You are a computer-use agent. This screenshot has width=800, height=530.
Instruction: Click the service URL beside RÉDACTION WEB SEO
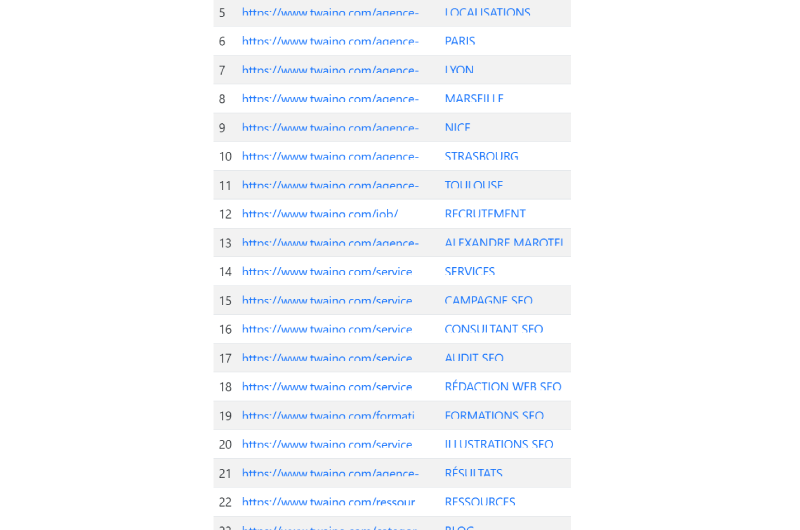[x=327, y=387]
